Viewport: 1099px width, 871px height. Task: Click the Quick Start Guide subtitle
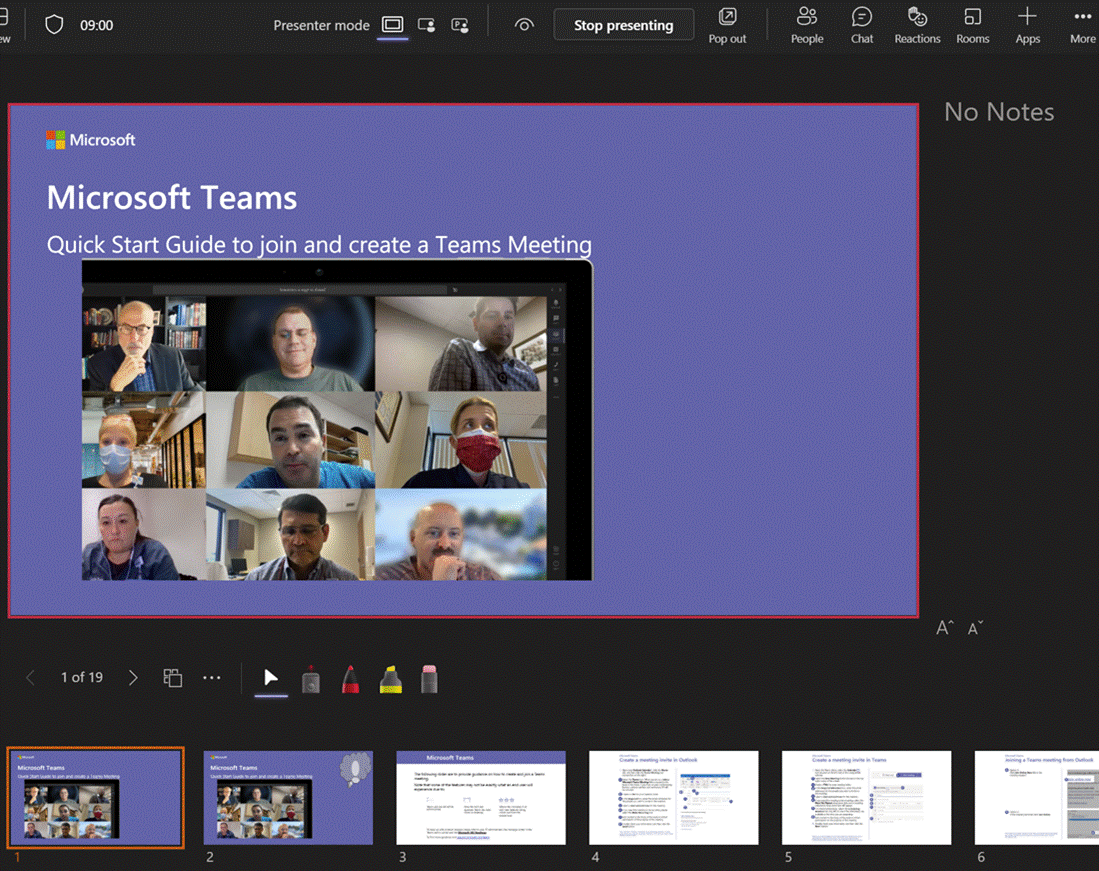click(319, 245)
